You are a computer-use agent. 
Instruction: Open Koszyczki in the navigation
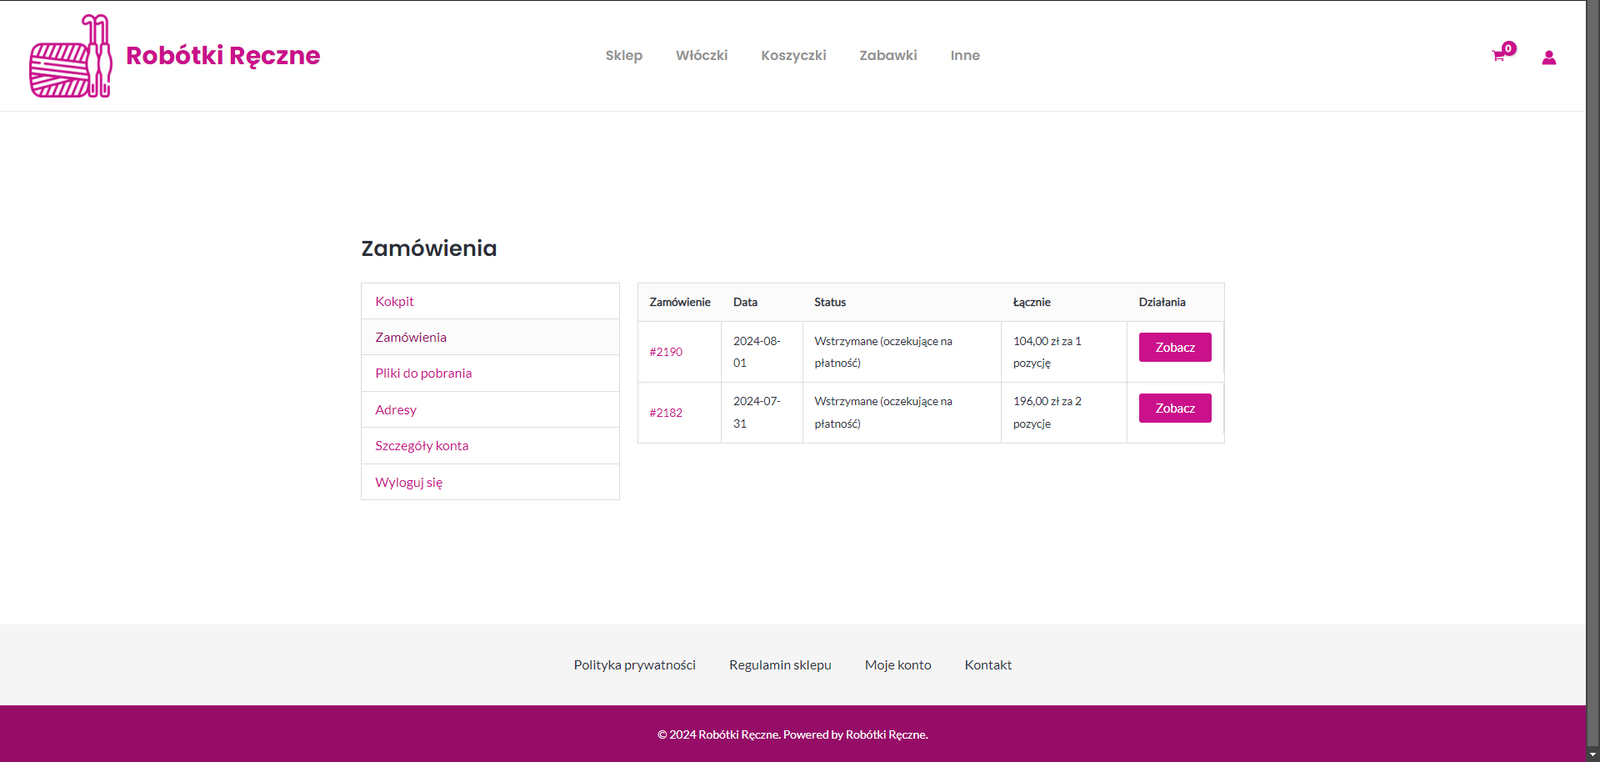click(x=793, y=56)
